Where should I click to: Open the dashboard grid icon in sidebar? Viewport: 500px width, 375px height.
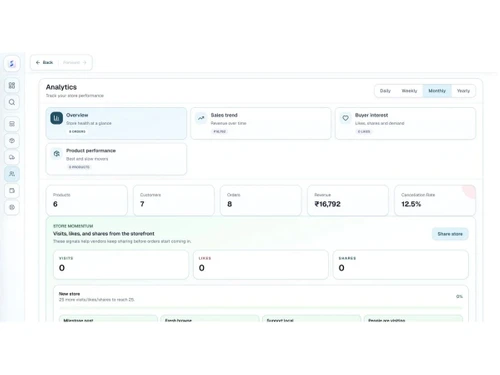12,85
